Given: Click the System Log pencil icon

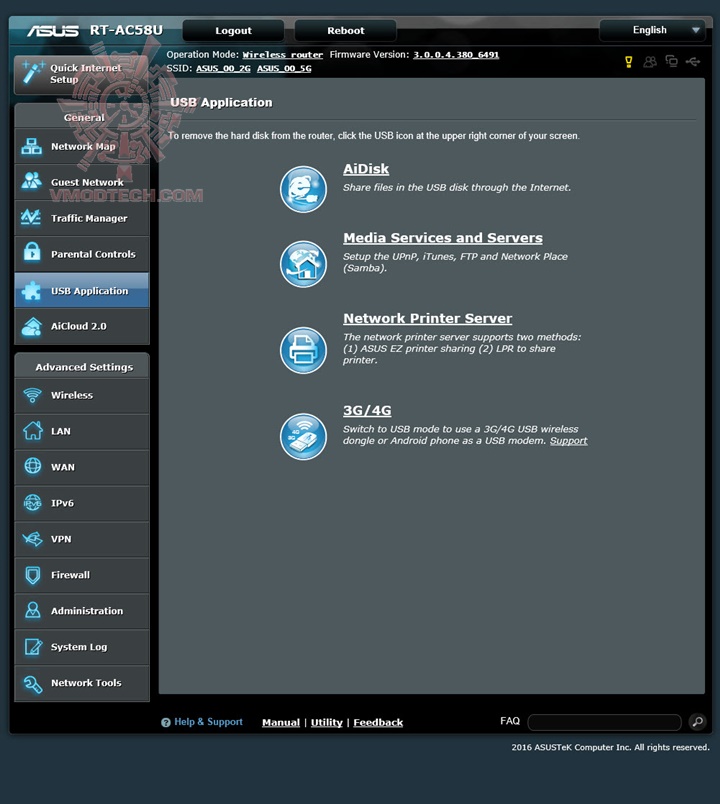Looking at the screenshot, I should pos(33,647).
